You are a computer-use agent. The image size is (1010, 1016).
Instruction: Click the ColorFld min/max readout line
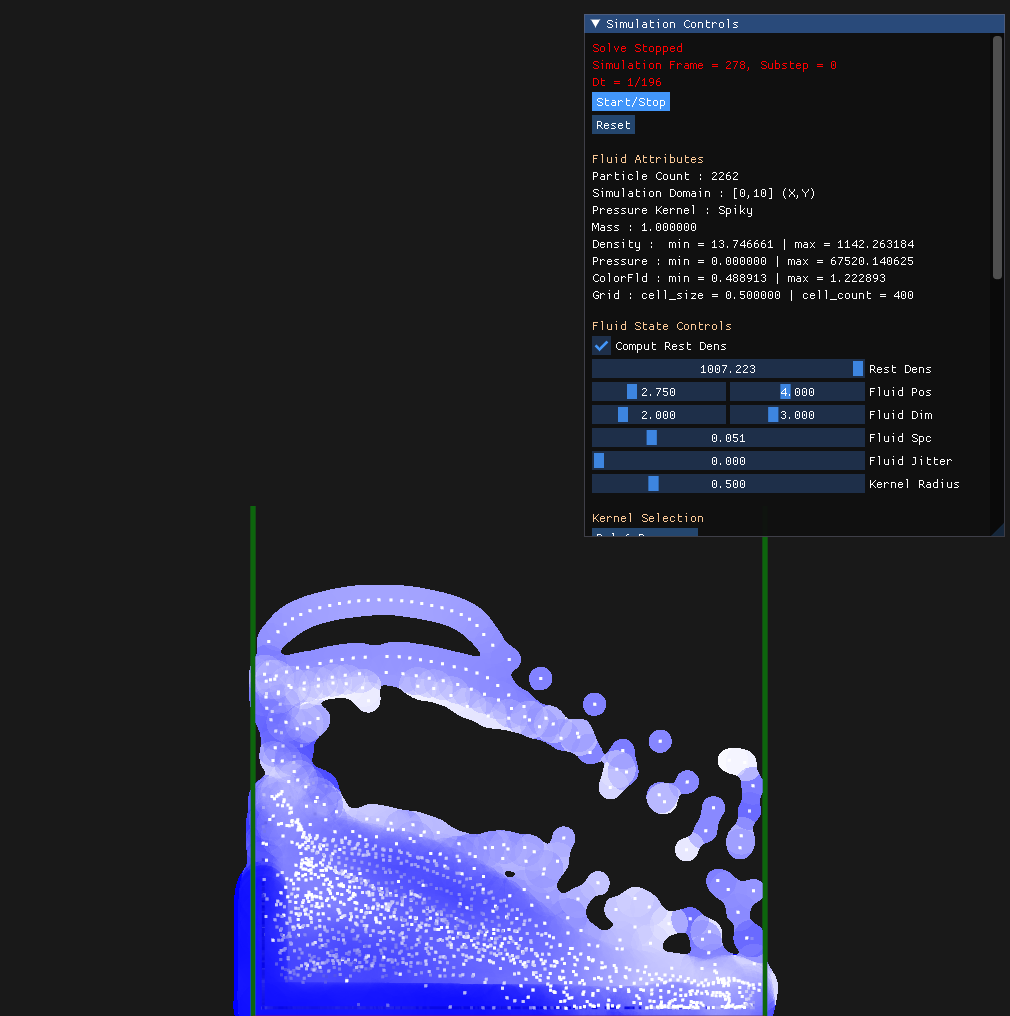739,278
